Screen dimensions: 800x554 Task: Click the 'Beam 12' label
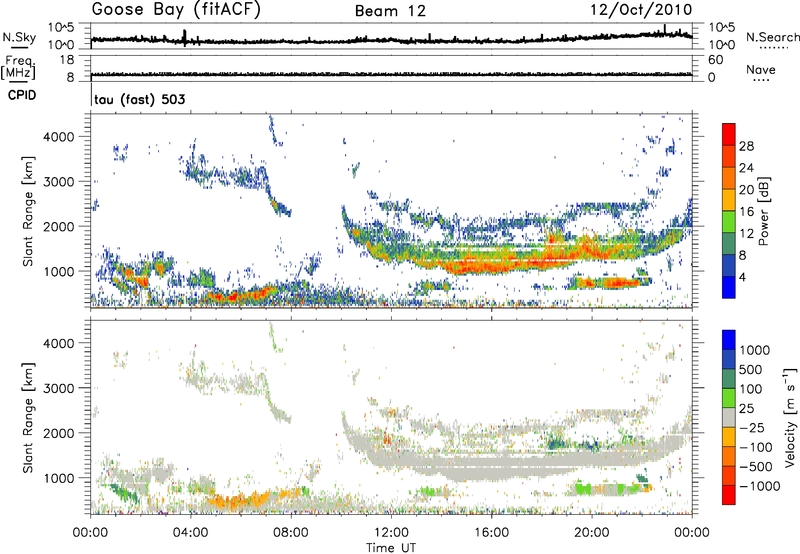click(x=390, y=11)
